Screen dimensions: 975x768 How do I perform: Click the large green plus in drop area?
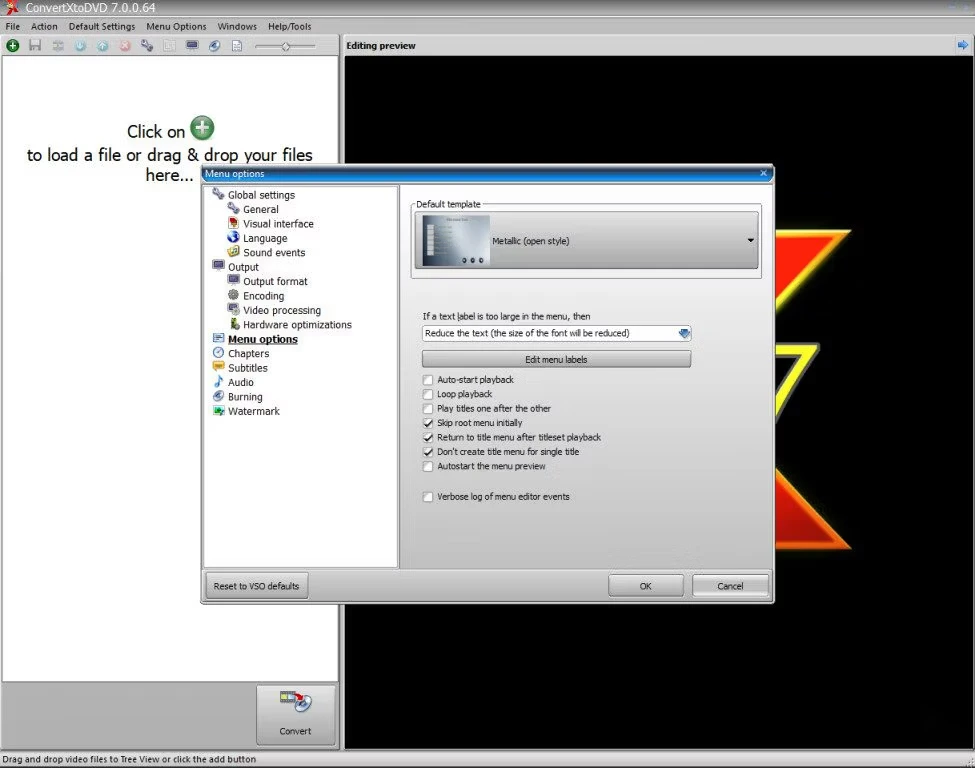tap(202, 128)
